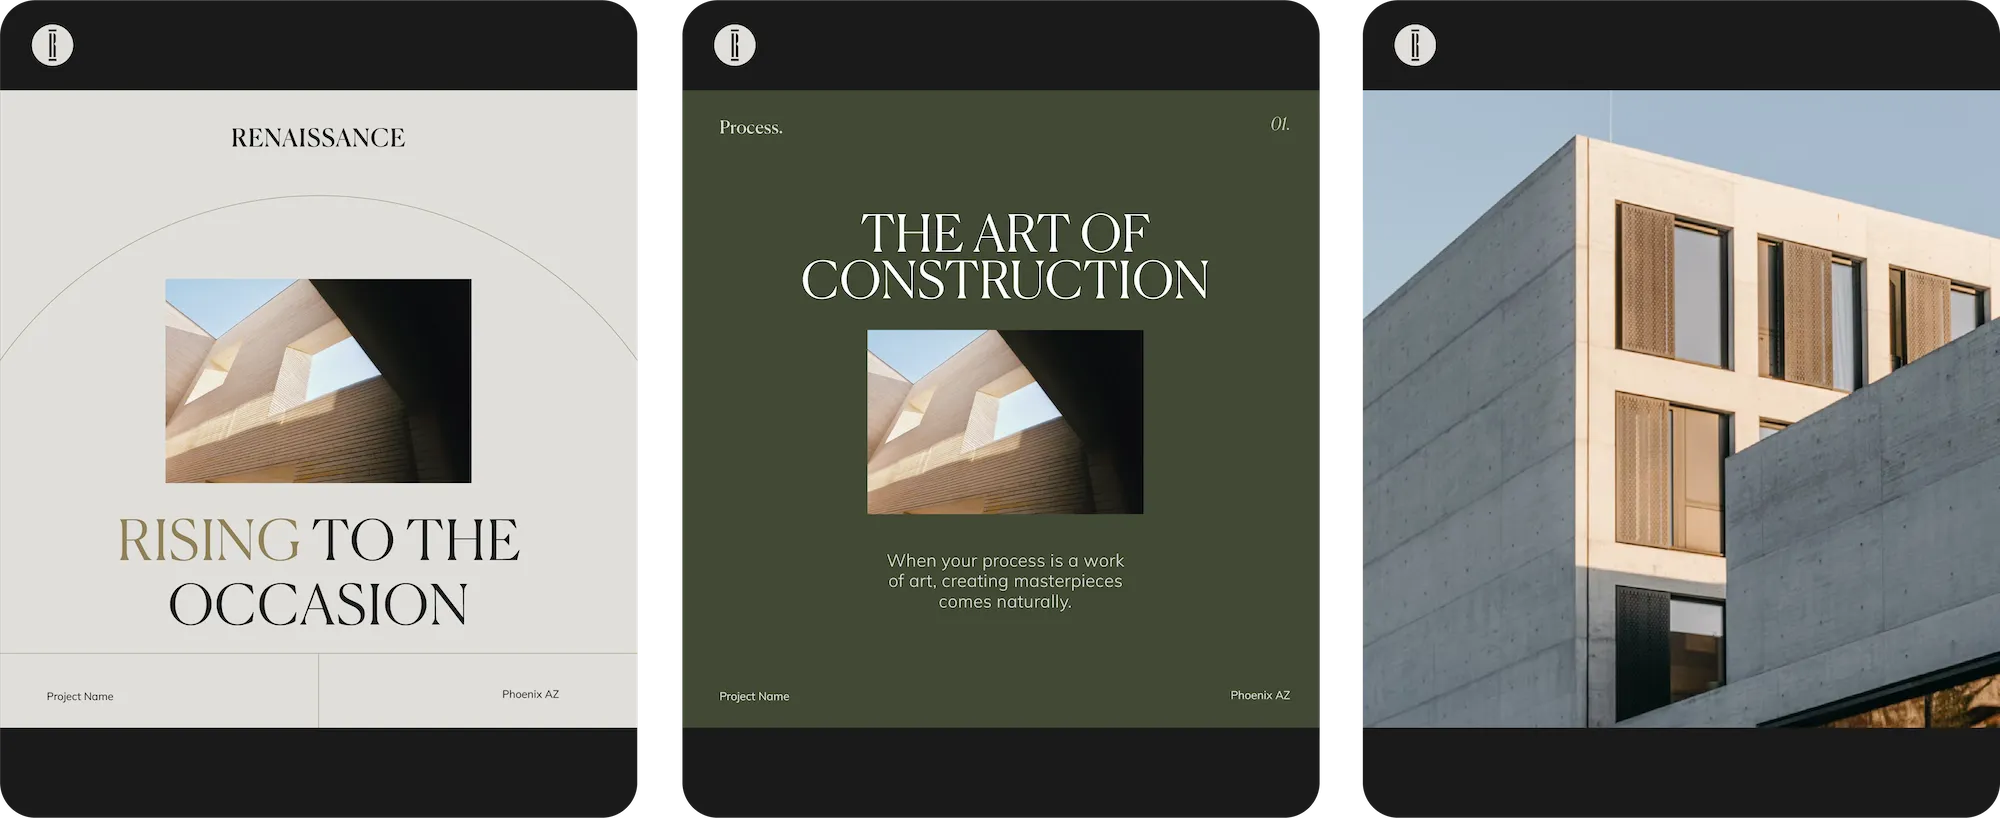Select the paragraph about process being art

(x=1005, y=581)
